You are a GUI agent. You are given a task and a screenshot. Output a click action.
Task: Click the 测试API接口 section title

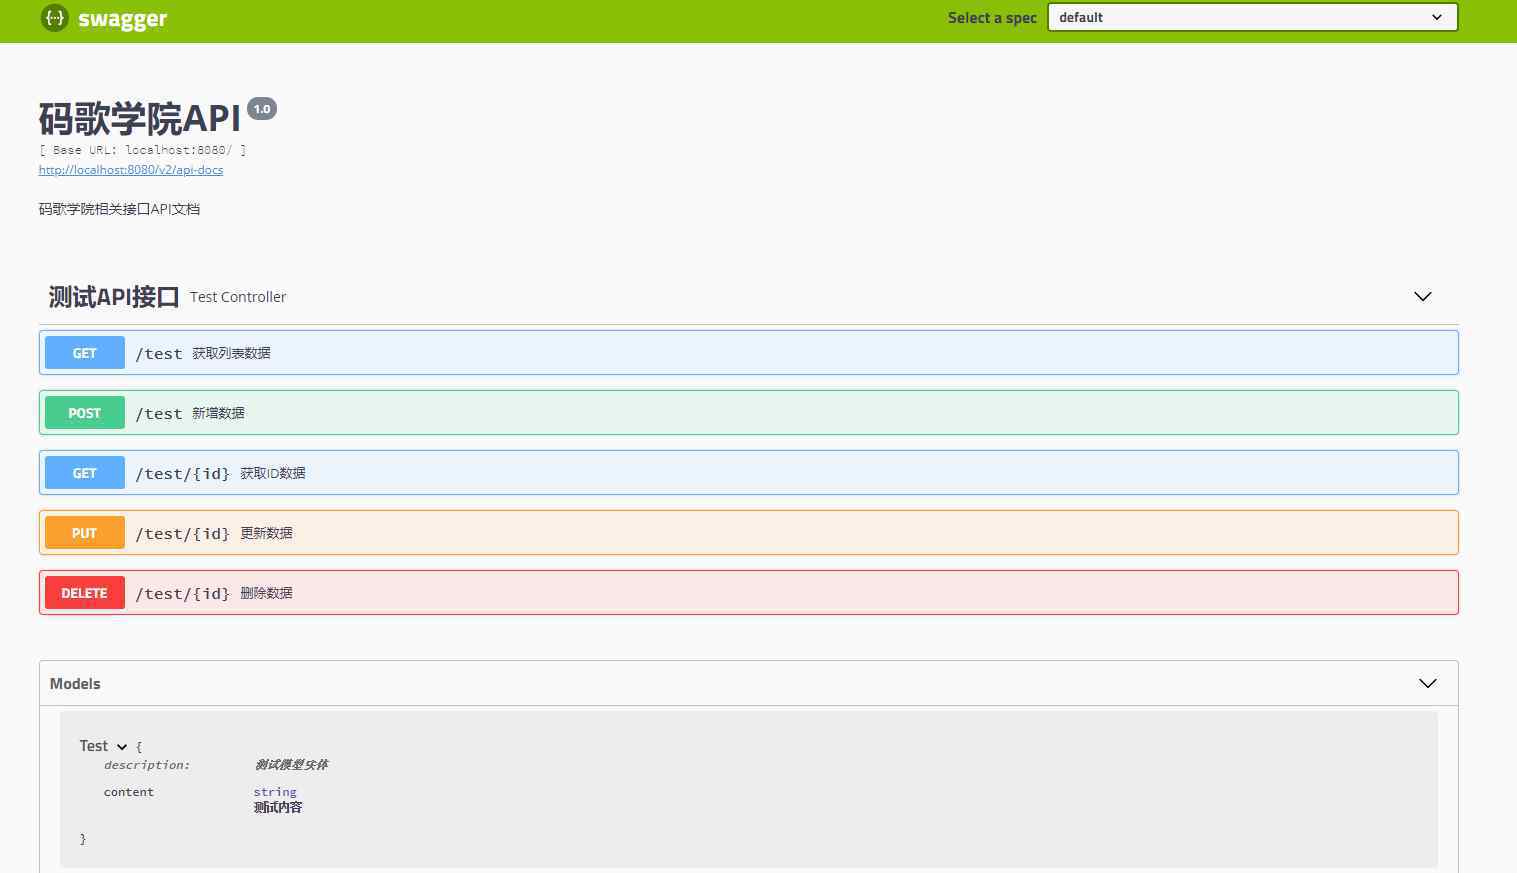pos(114,297)
